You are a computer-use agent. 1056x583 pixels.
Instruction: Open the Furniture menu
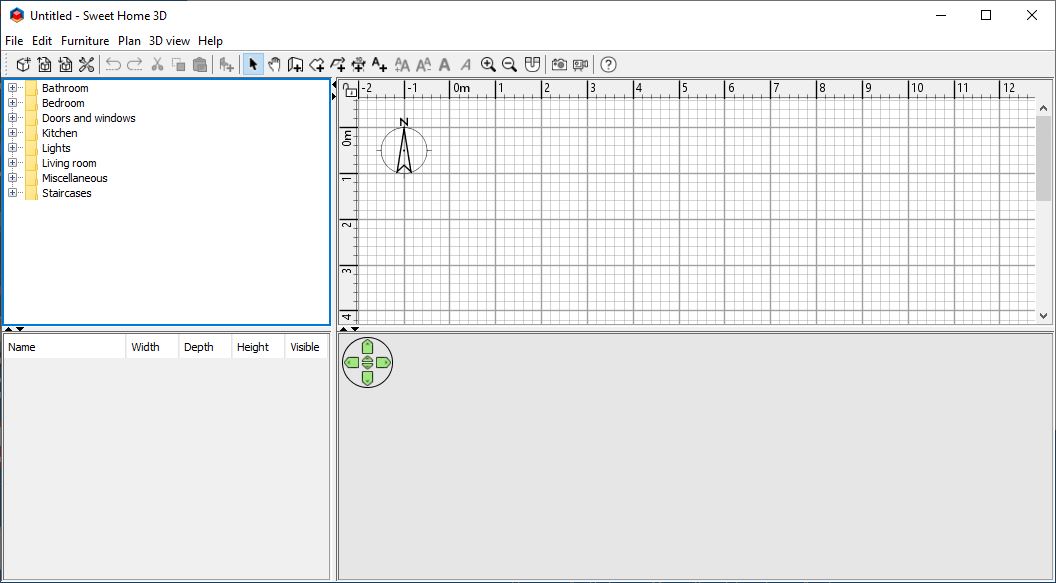click(x=85, y=41)
